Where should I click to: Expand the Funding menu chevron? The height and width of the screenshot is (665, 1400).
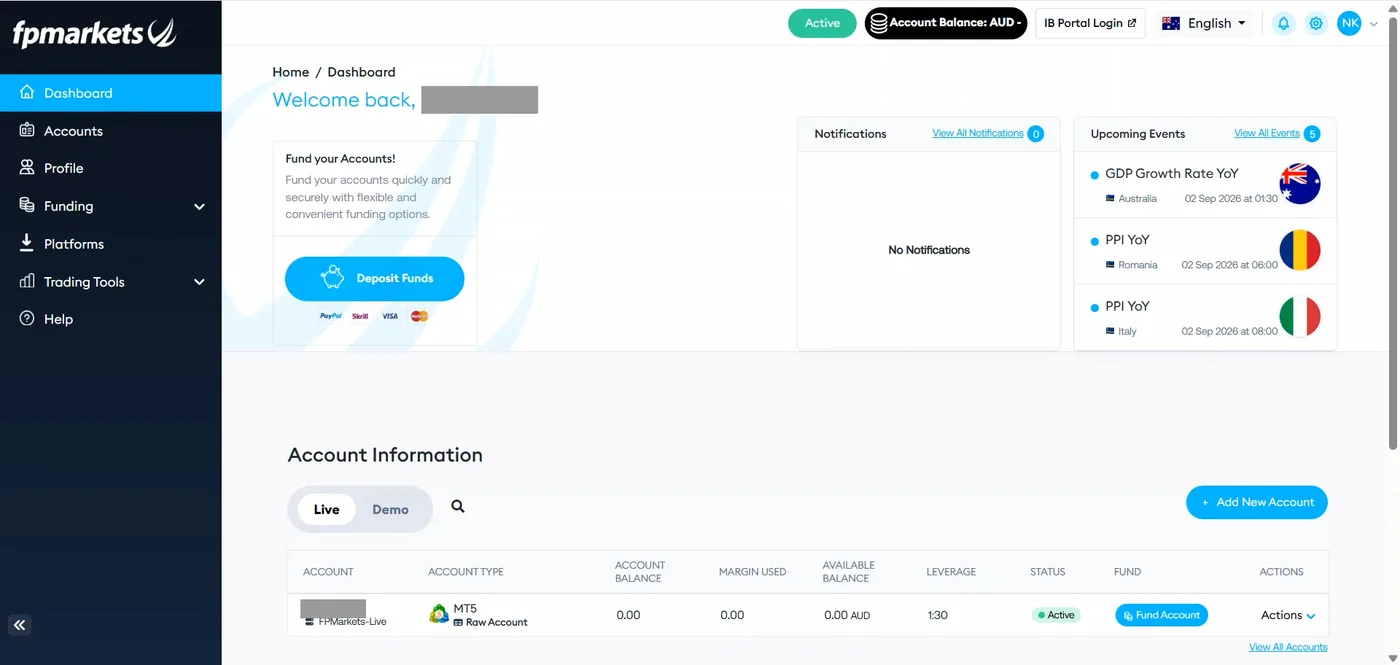199,206
